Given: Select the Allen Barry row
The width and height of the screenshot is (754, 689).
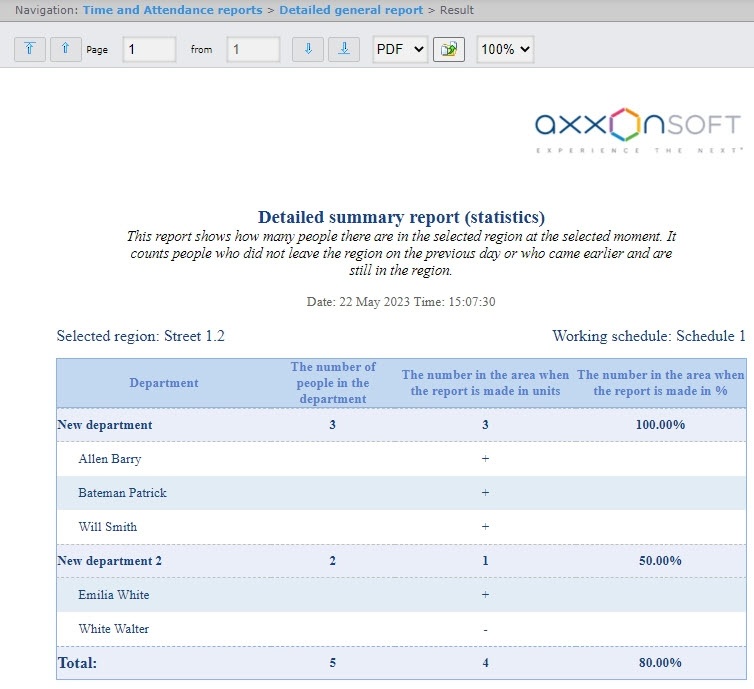Looking at the screenshot, I should click(x=110, y=459).
